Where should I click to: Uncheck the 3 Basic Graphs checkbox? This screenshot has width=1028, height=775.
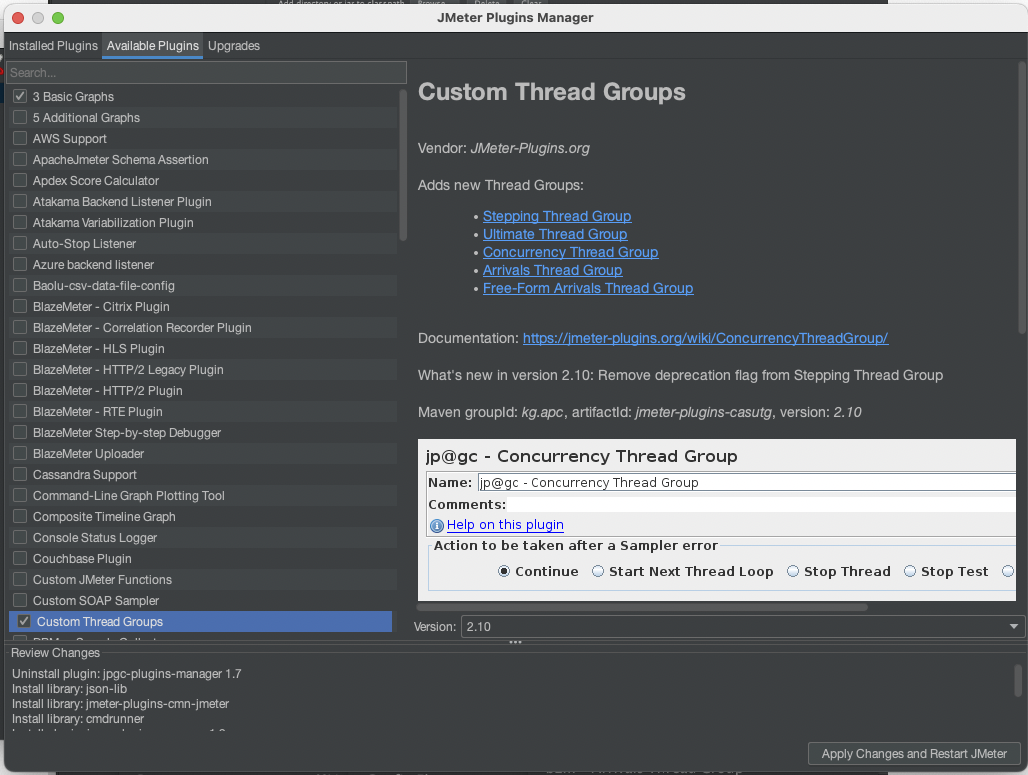point(20,96)
